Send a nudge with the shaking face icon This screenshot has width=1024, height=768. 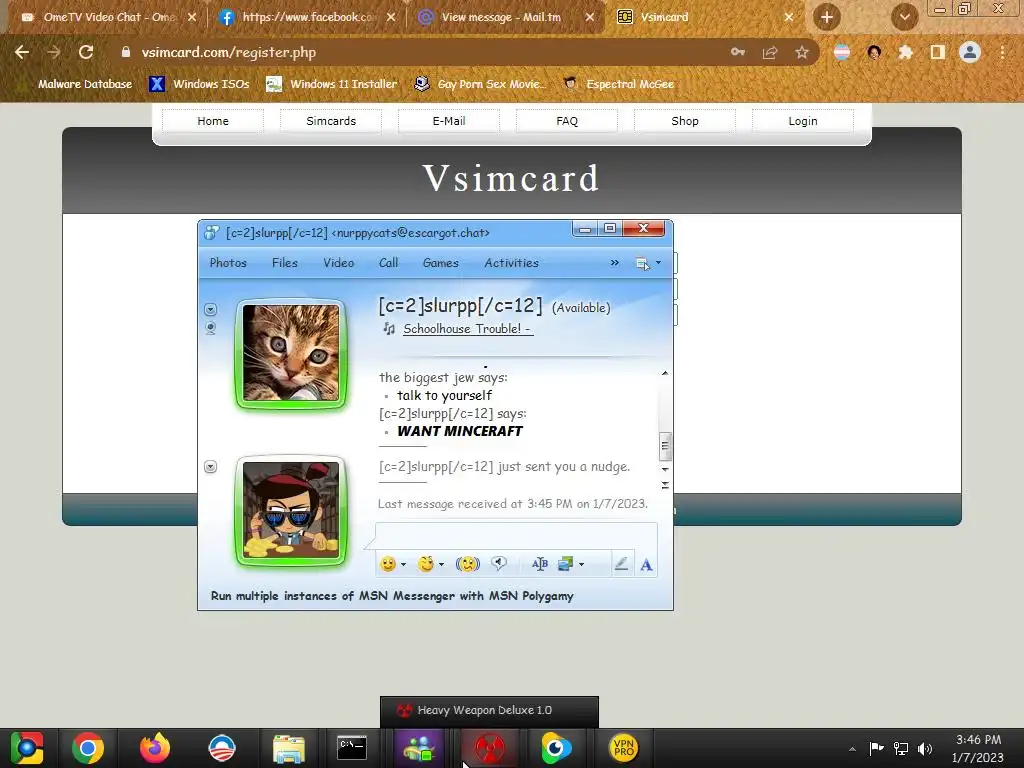468,564
